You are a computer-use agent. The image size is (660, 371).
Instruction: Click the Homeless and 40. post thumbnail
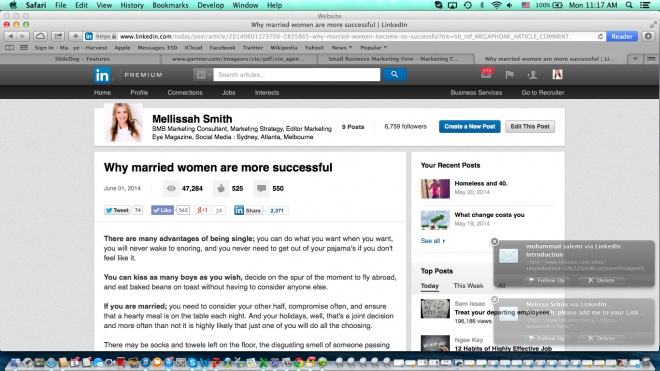435,189
